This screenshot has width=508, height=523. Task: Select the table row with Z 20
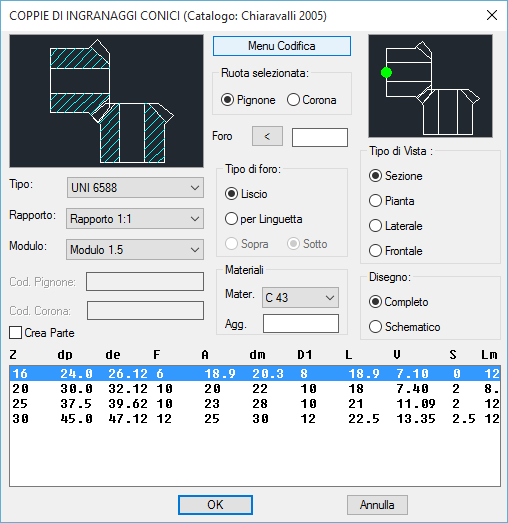point(255,389)
